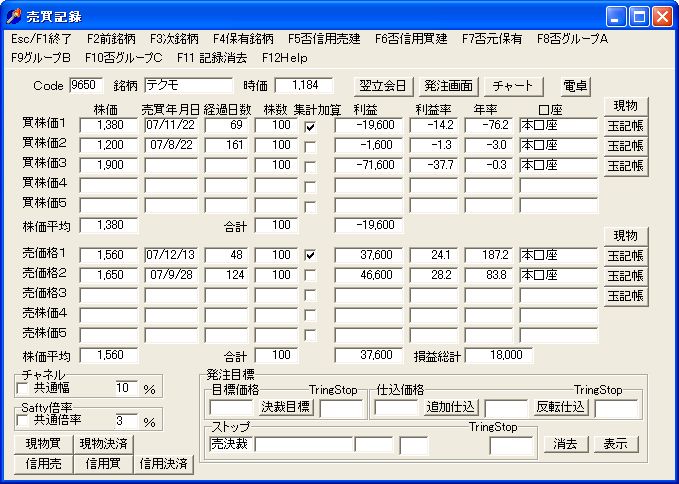Click the 決済目標 button

286,407
